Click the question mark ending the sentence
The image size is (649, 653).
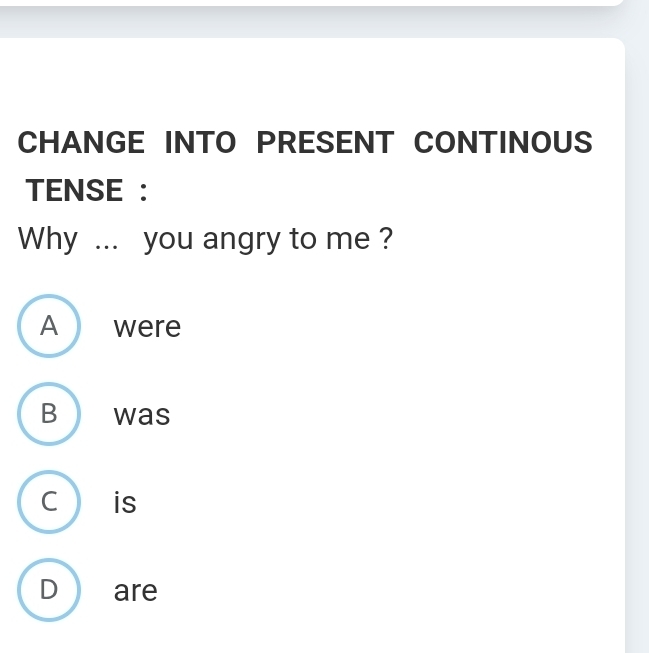[384, 240]
